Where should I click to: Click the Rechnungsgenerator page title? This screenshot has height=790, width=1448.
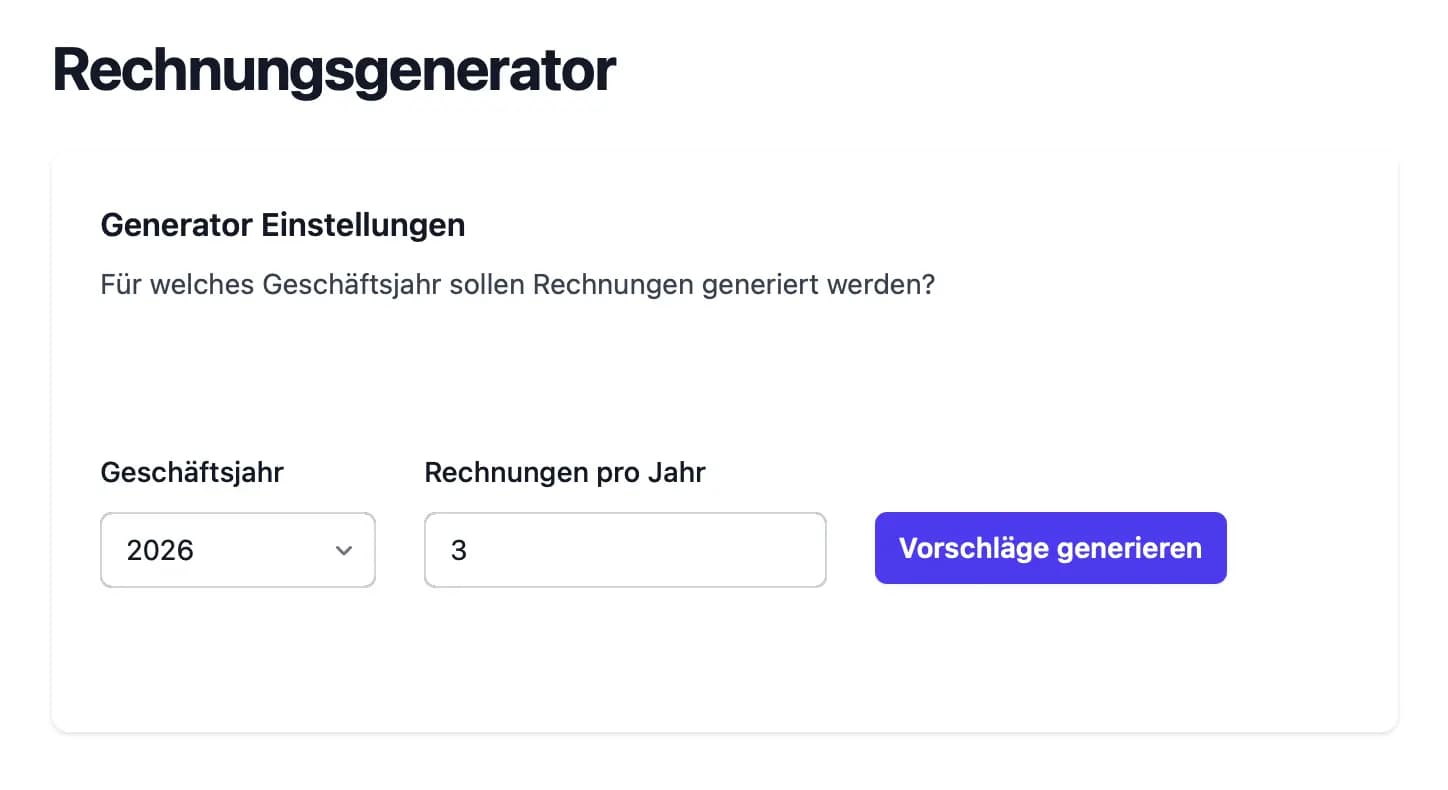click(334, 68)
